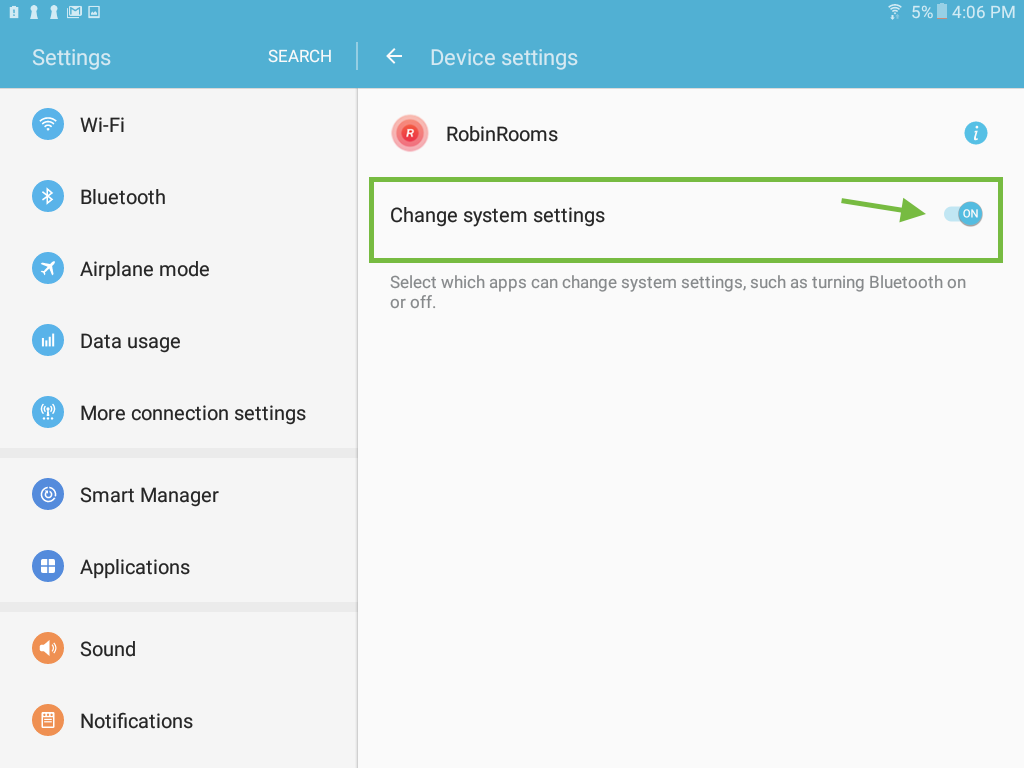Tap the Notifications icon

point(48,720)
